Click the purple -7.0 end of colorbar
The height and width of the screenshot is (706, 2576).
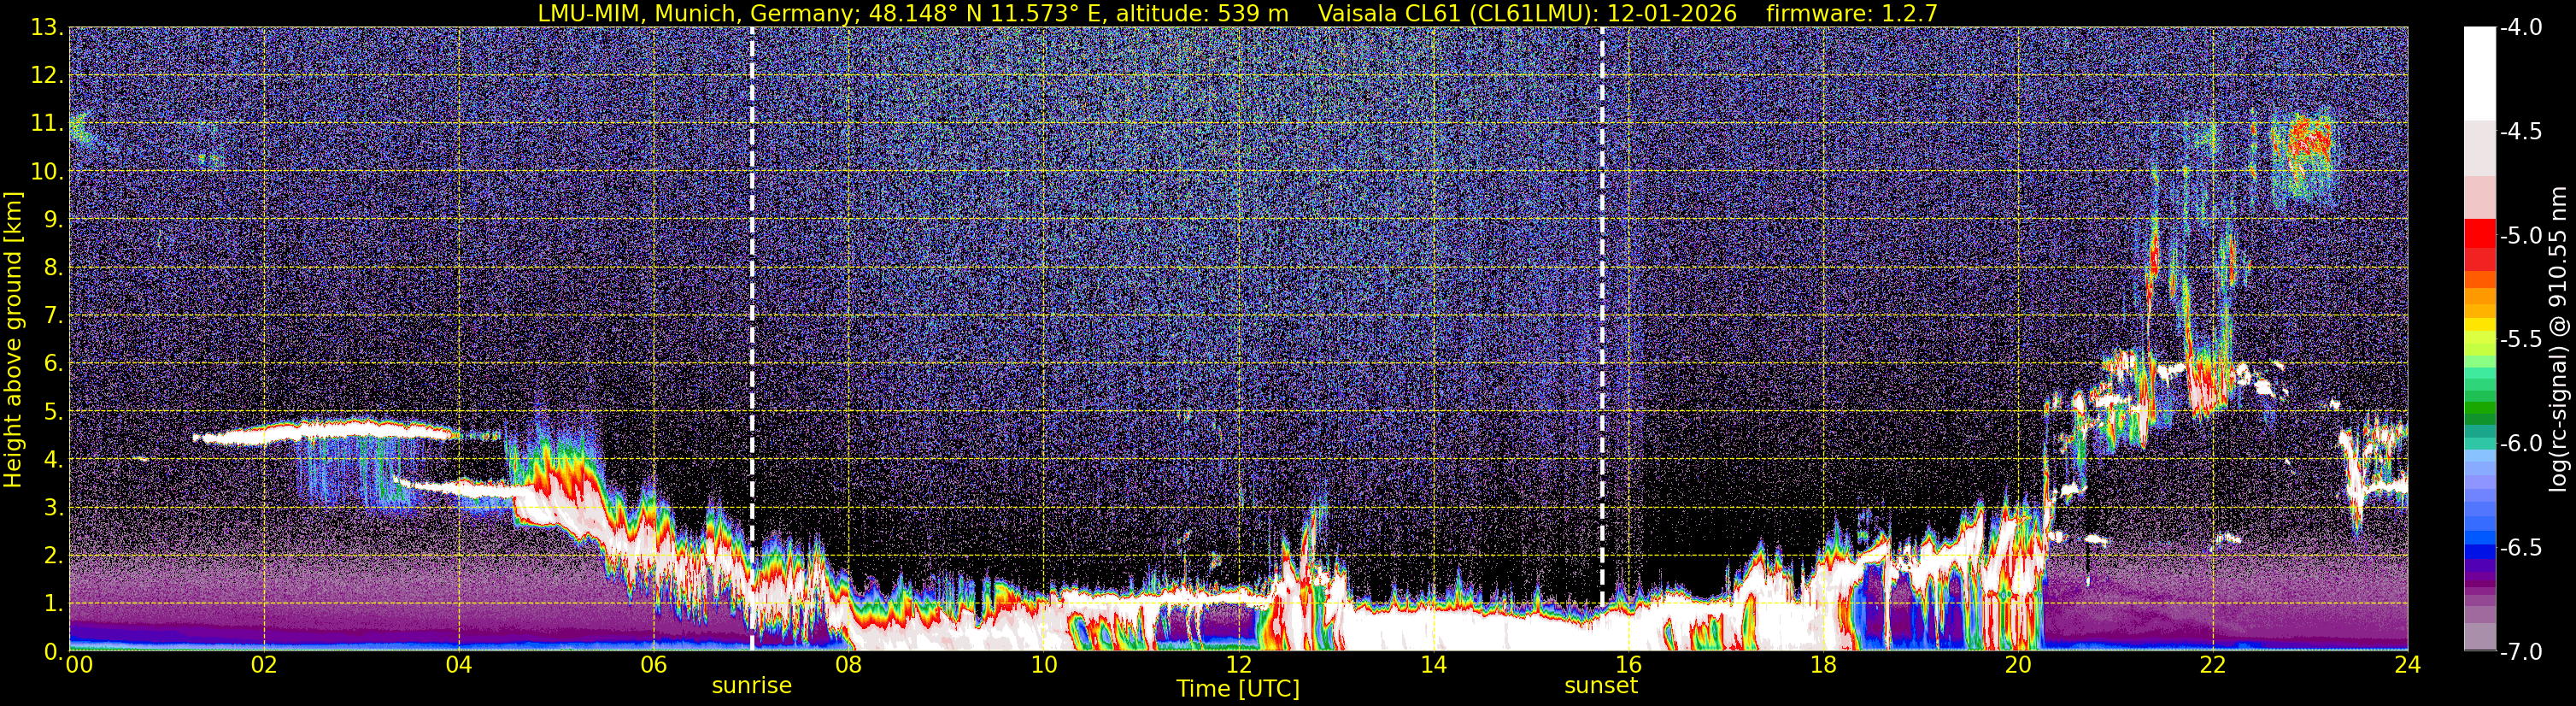[2480, 640]
